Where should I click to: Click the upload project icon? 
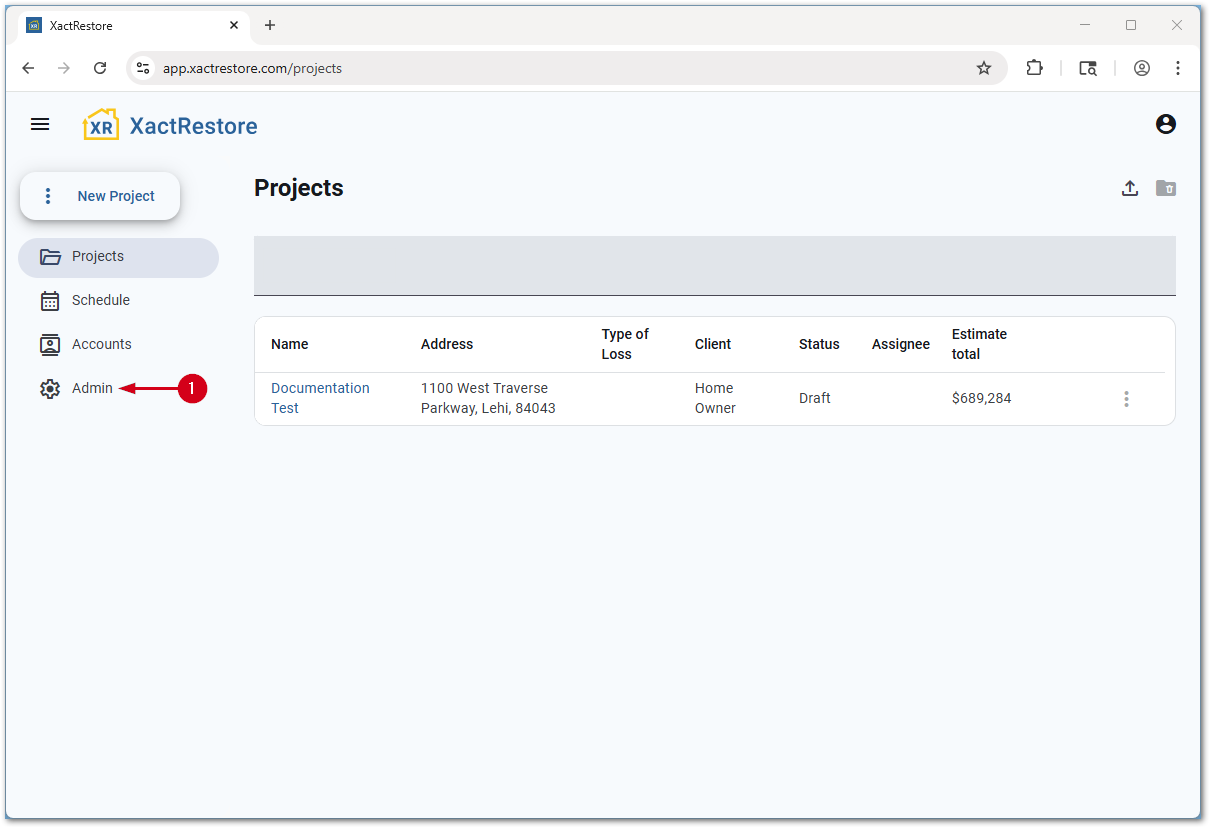[x=1130, y=188]
